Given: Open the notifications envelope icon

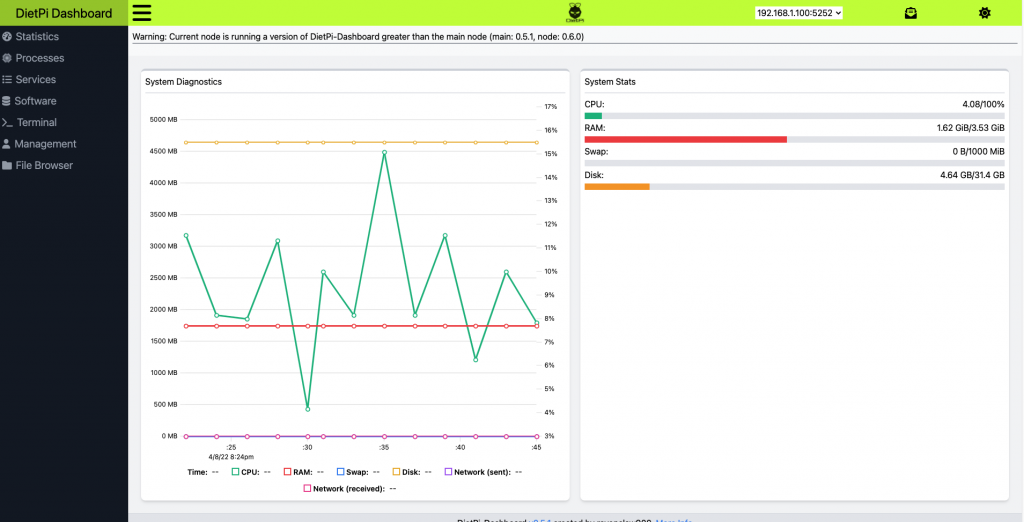Looking at the screenshot, I should point(910,13).
